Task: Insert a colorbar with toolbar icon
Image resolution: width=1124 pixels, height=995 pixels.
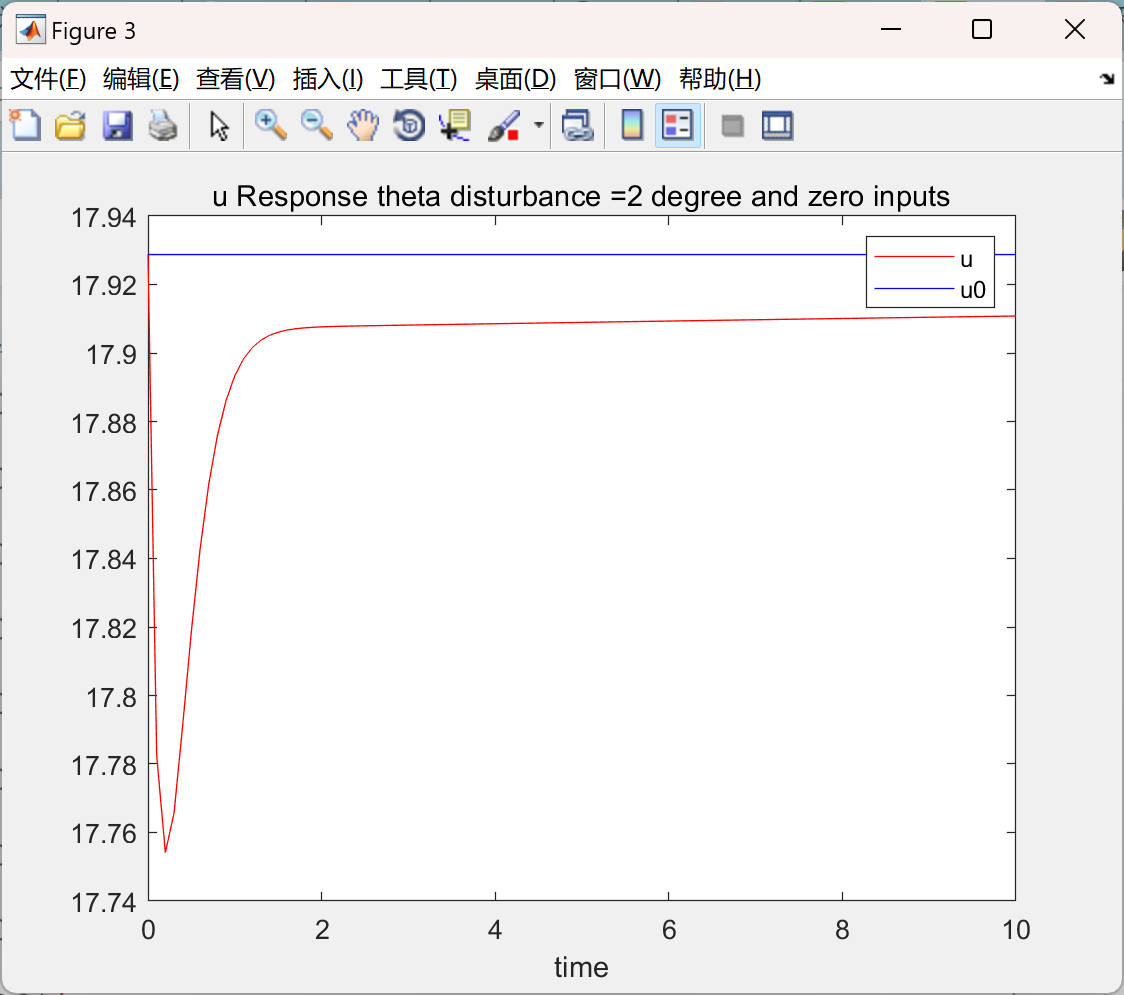Action: [632, 125]
